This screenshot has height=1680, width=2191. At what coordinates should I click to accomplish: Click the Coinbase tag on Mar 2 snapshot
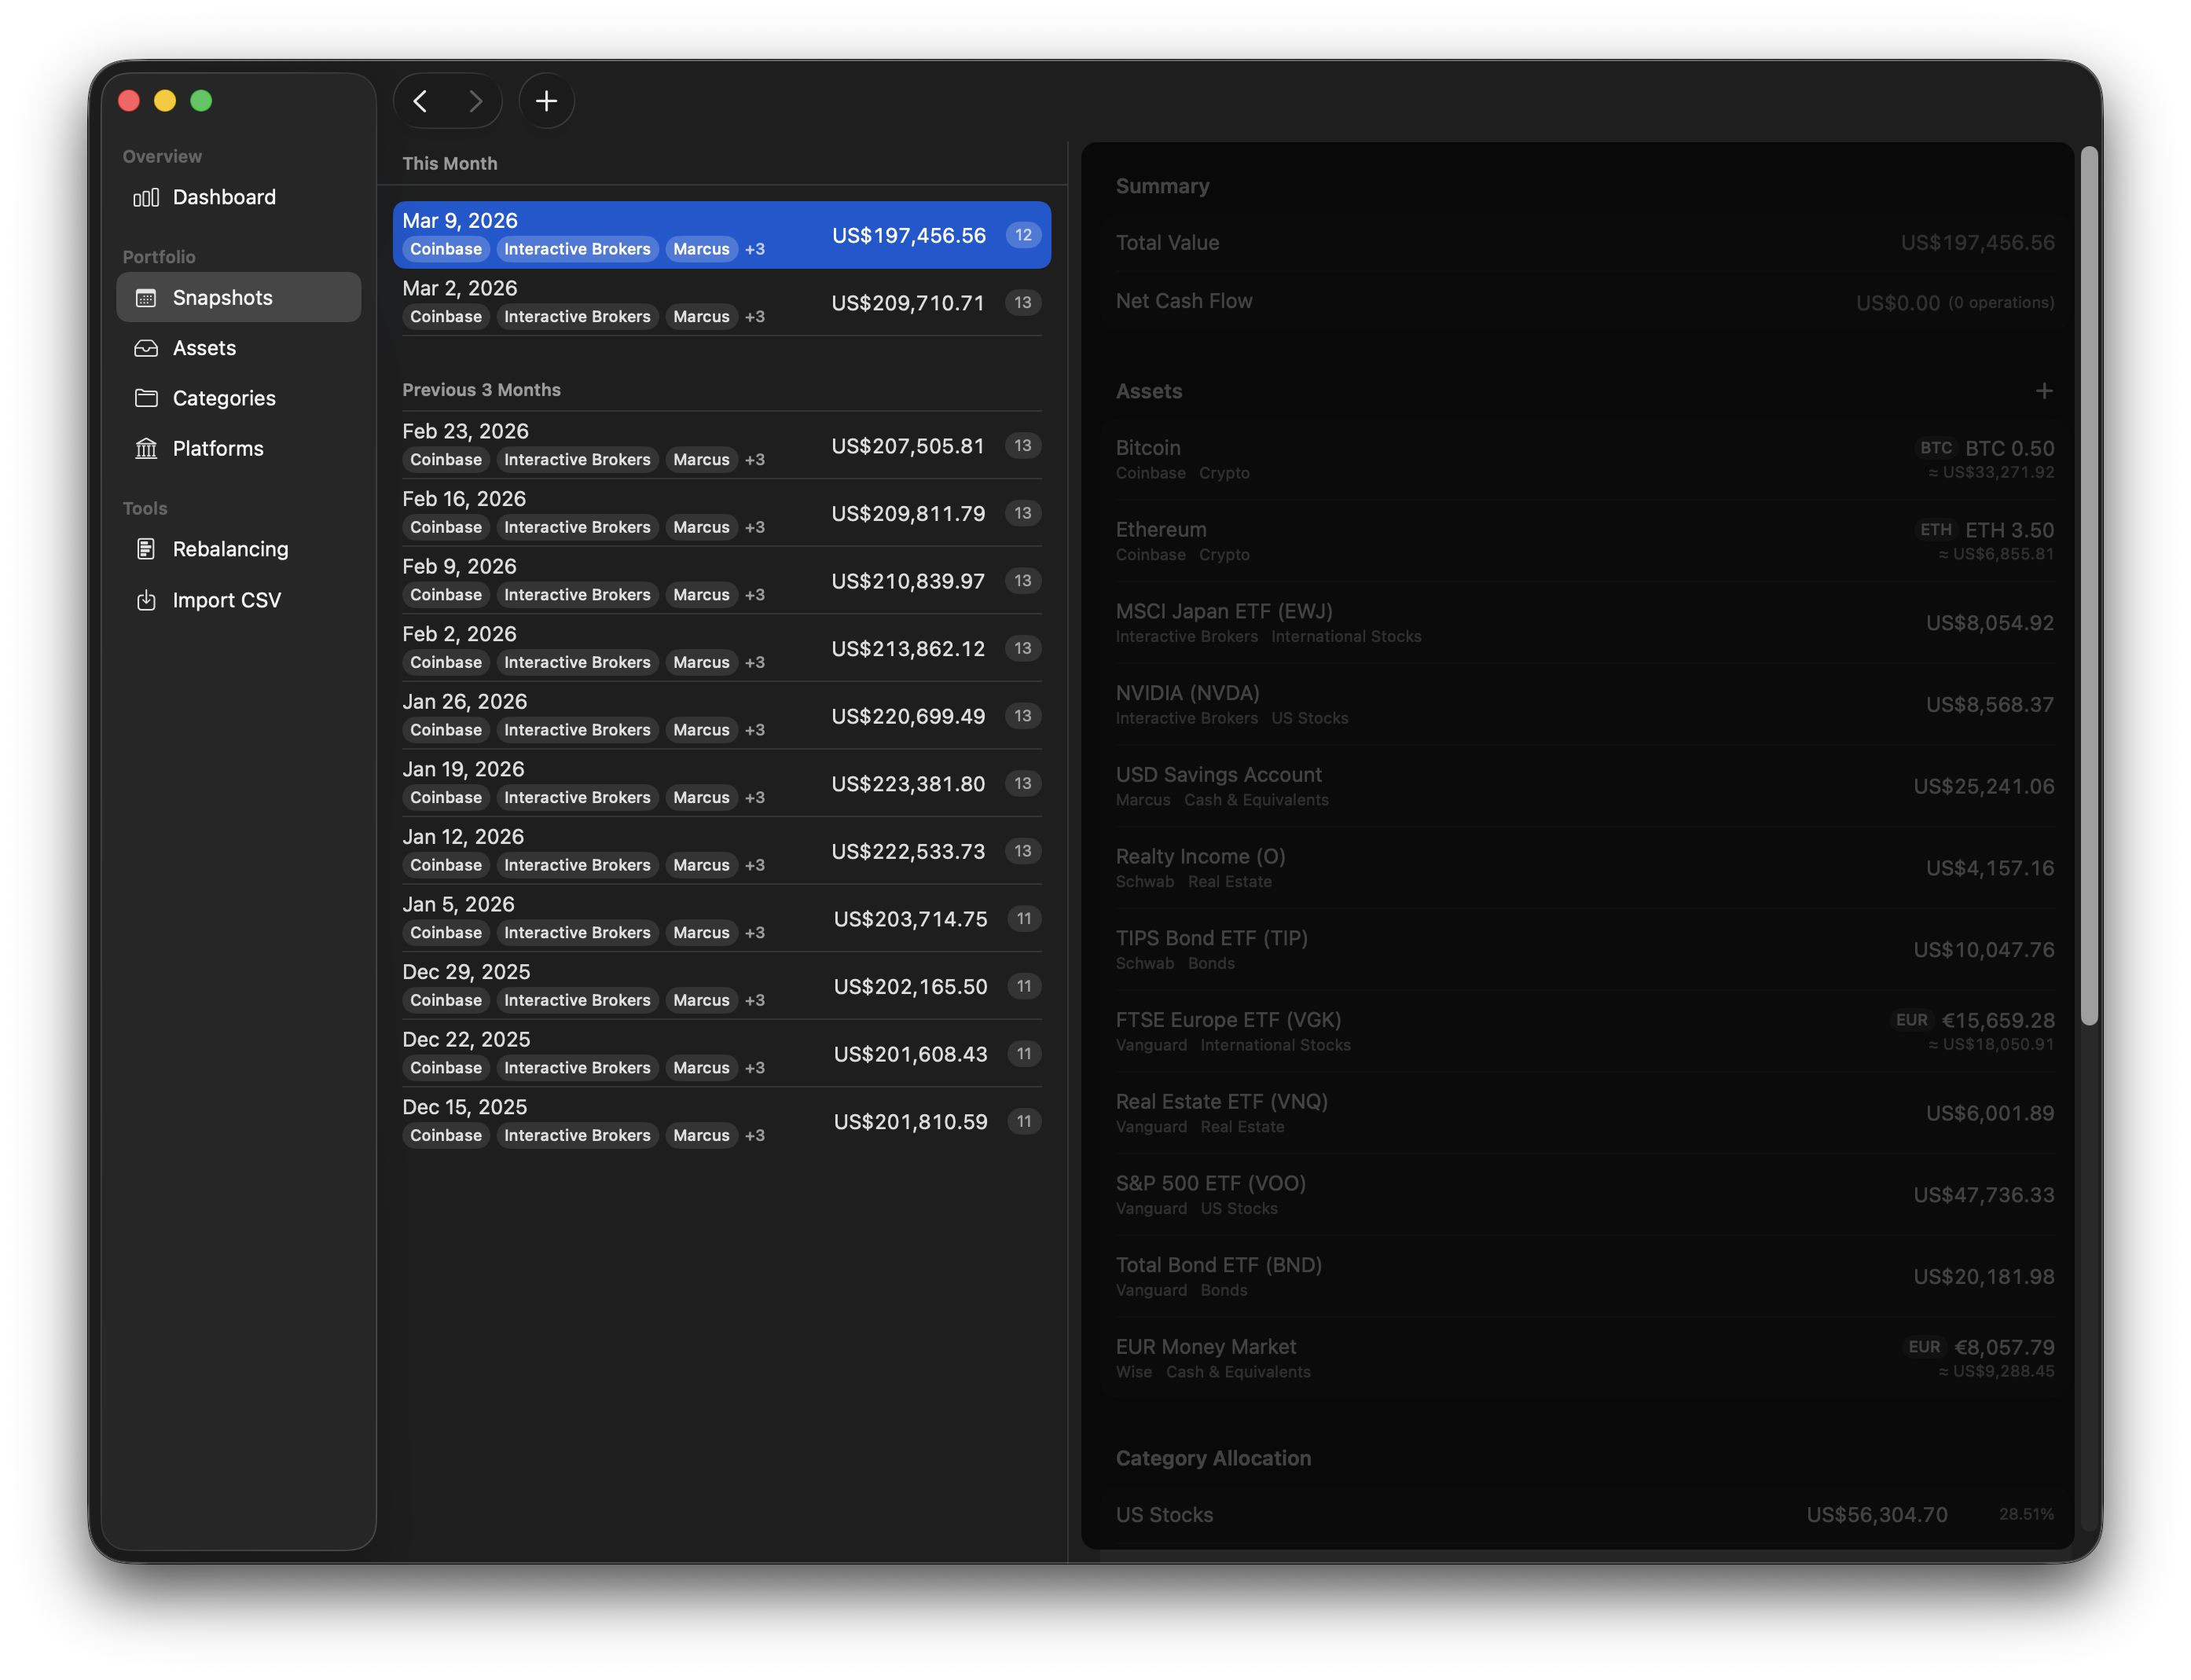coord(445,316)
